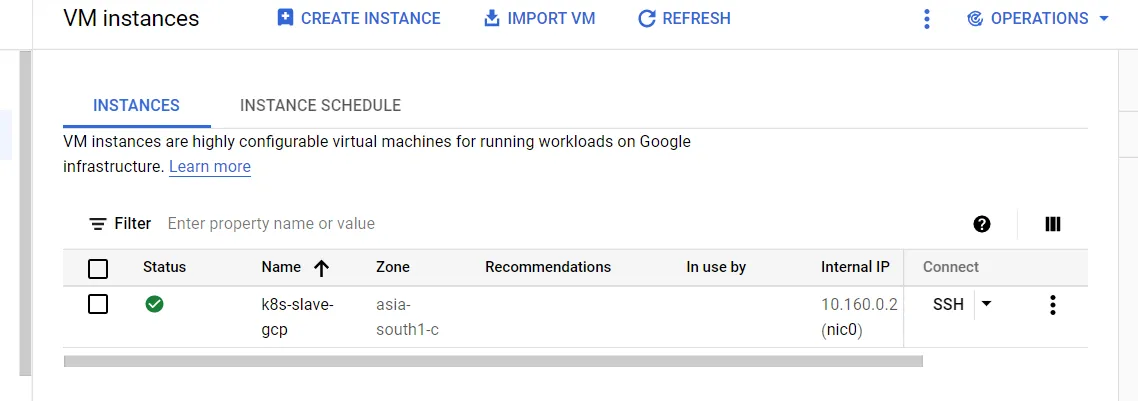Image resolution: width=1138 pixels, height=401 pixels.
Task: Click the Operations icon in header
Action: point(975,18)
